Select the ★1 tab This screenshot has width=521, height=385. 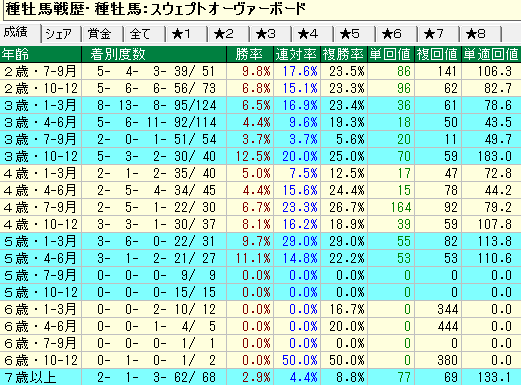tap(186, 34)
